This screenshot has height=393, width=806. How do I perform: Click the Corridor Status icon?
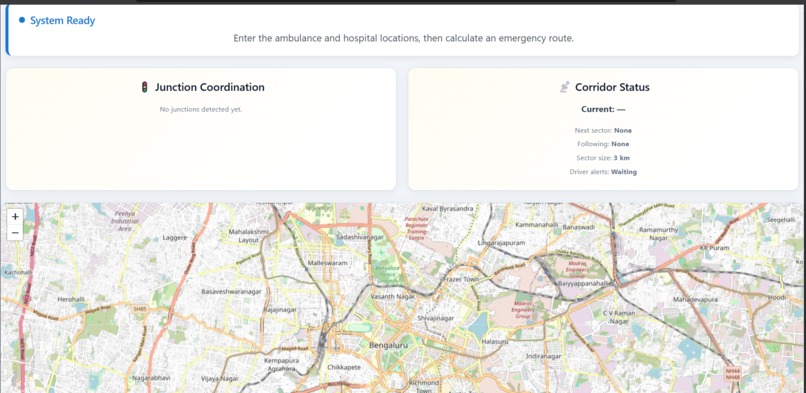pyautogui.click(x=565, y=87)
